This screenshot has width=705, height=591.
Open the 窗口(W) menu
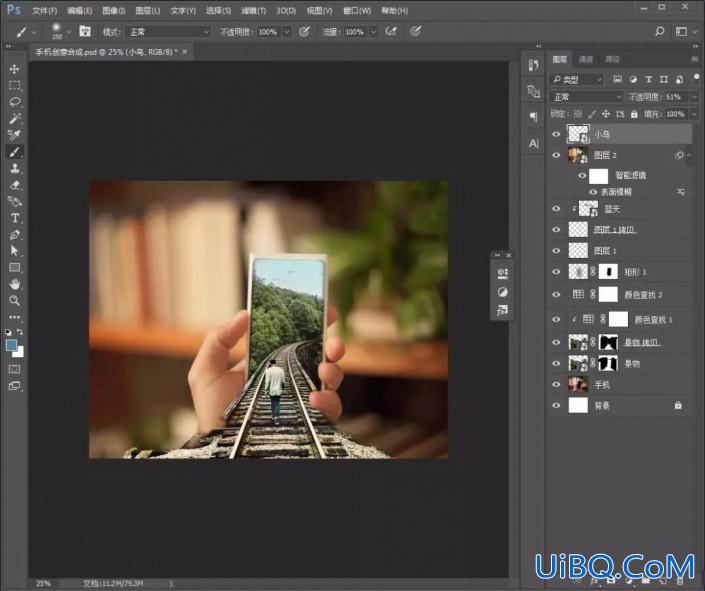357,10
